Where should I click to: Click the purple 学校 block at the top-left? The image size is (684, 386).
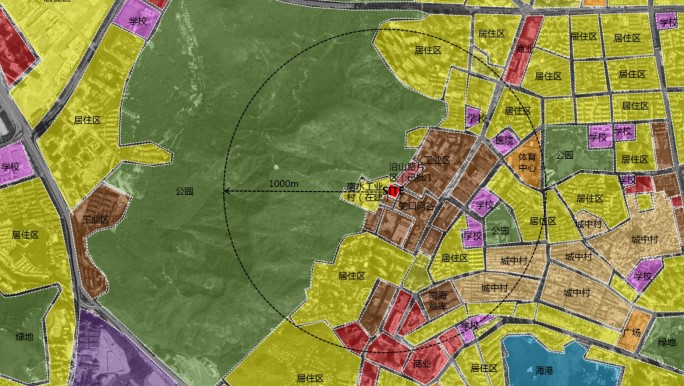(137, 20)
